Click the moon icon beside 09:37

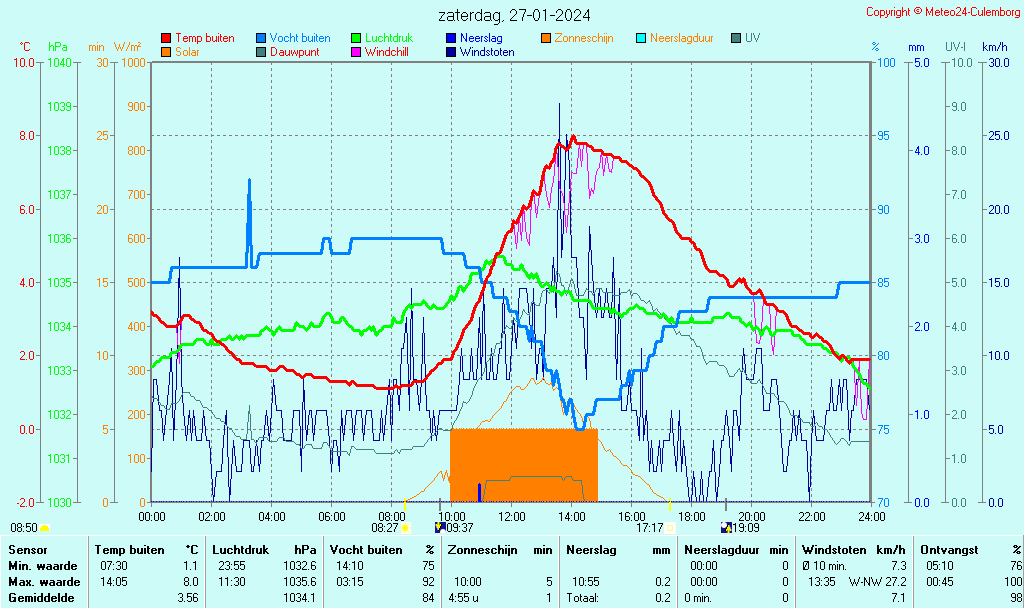(x=440, y=527)
